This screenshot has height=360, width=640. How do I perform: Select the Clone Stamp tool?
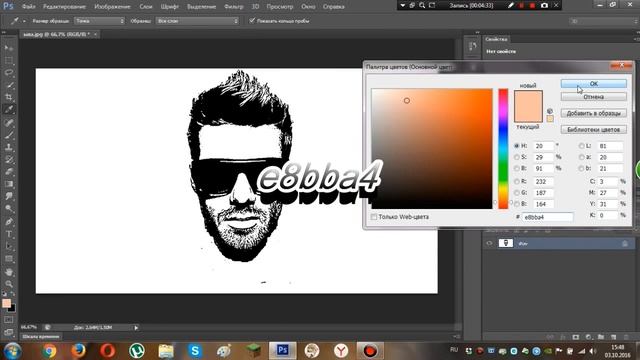[9, 147]
